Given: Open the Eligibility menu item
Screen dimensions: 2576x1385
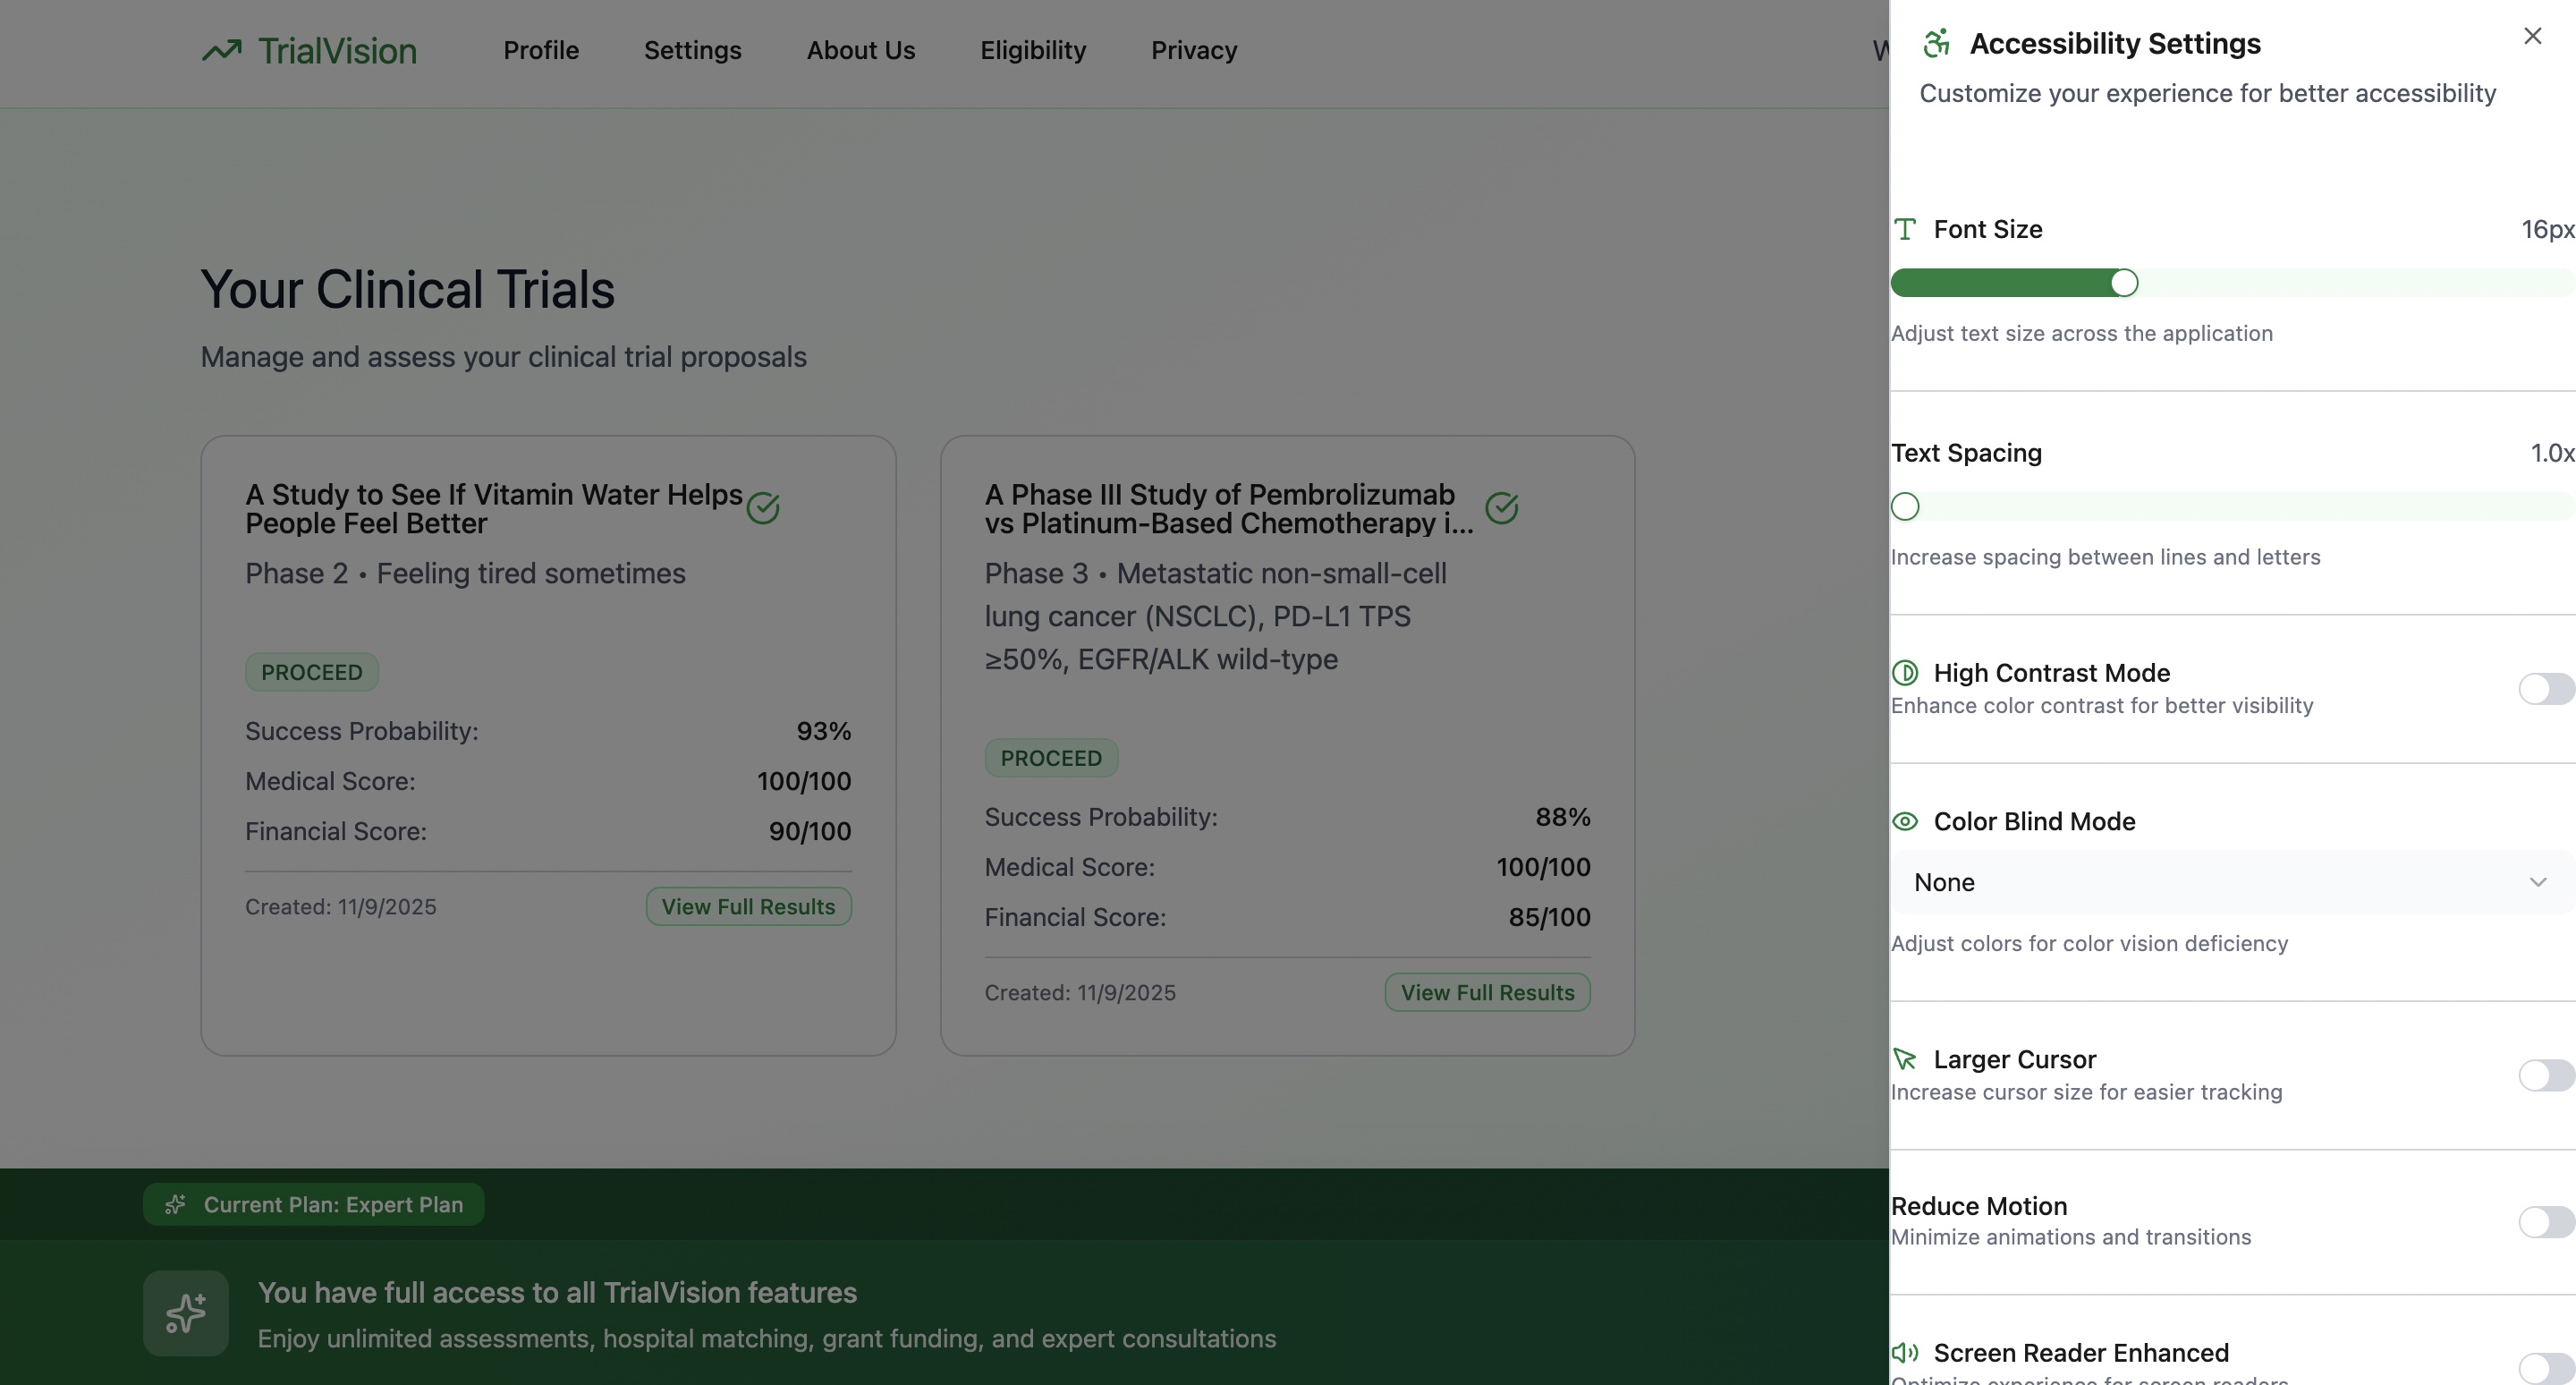Looking at the screenshot, I should click(x=1032, y=50).
